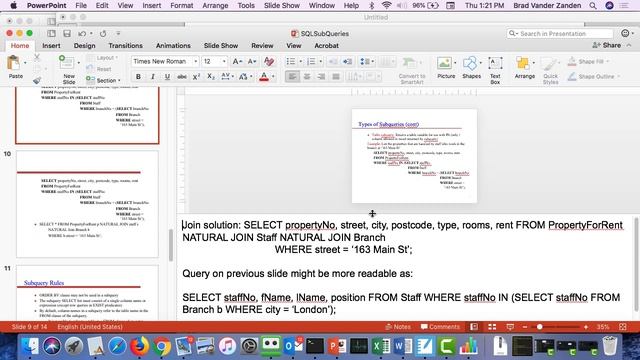
Task: Toggle Italic formatting
Action: click(x=153, y=77)
